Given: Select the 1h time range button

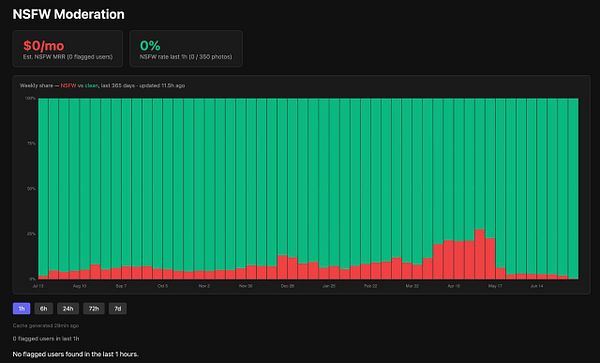Looking at the screenshot, I should 21,308.
